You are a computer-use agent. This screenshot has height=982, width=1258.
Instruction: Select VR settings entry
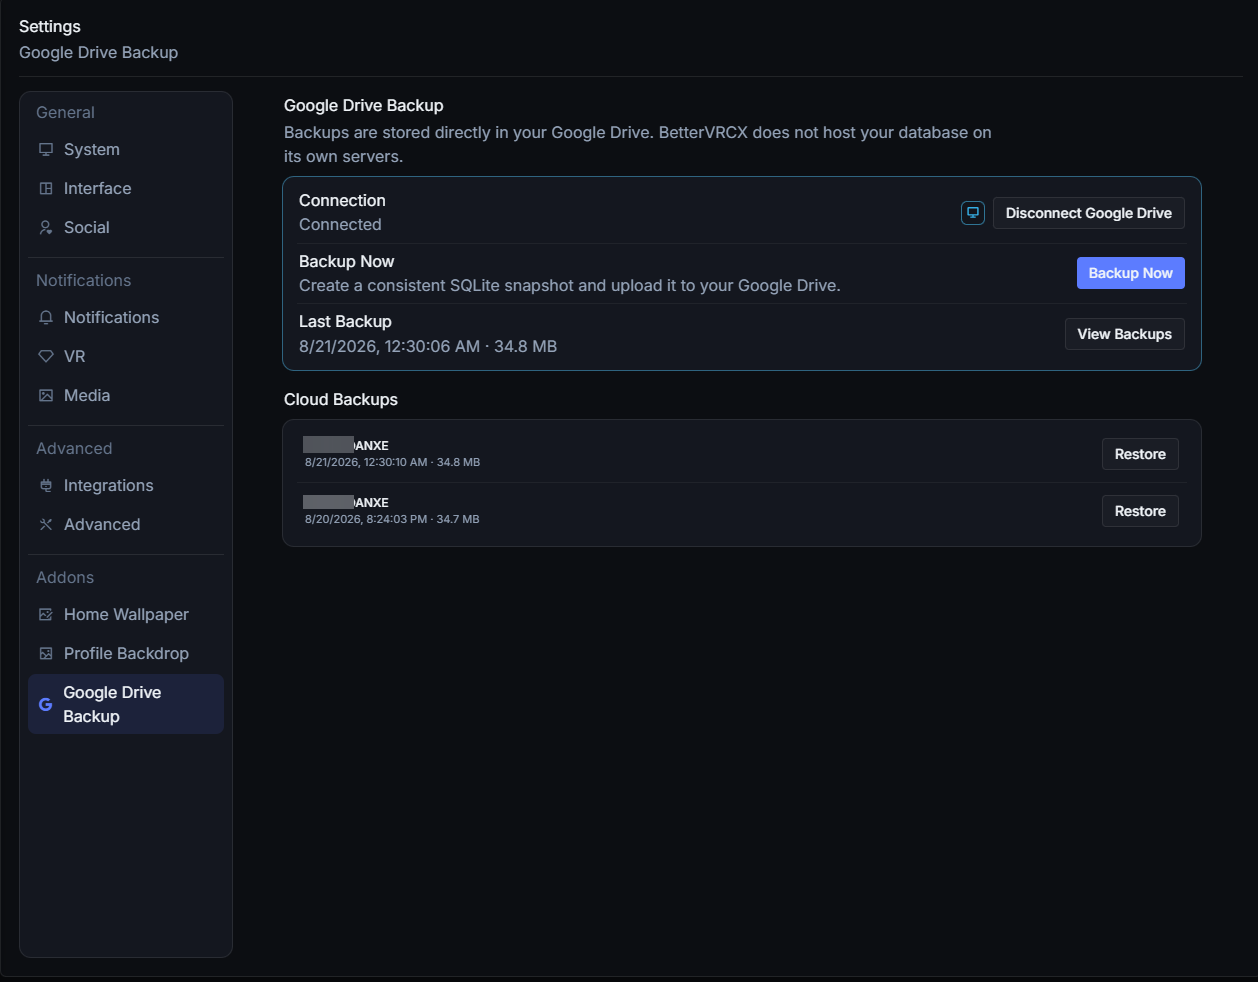click(126, 357)
